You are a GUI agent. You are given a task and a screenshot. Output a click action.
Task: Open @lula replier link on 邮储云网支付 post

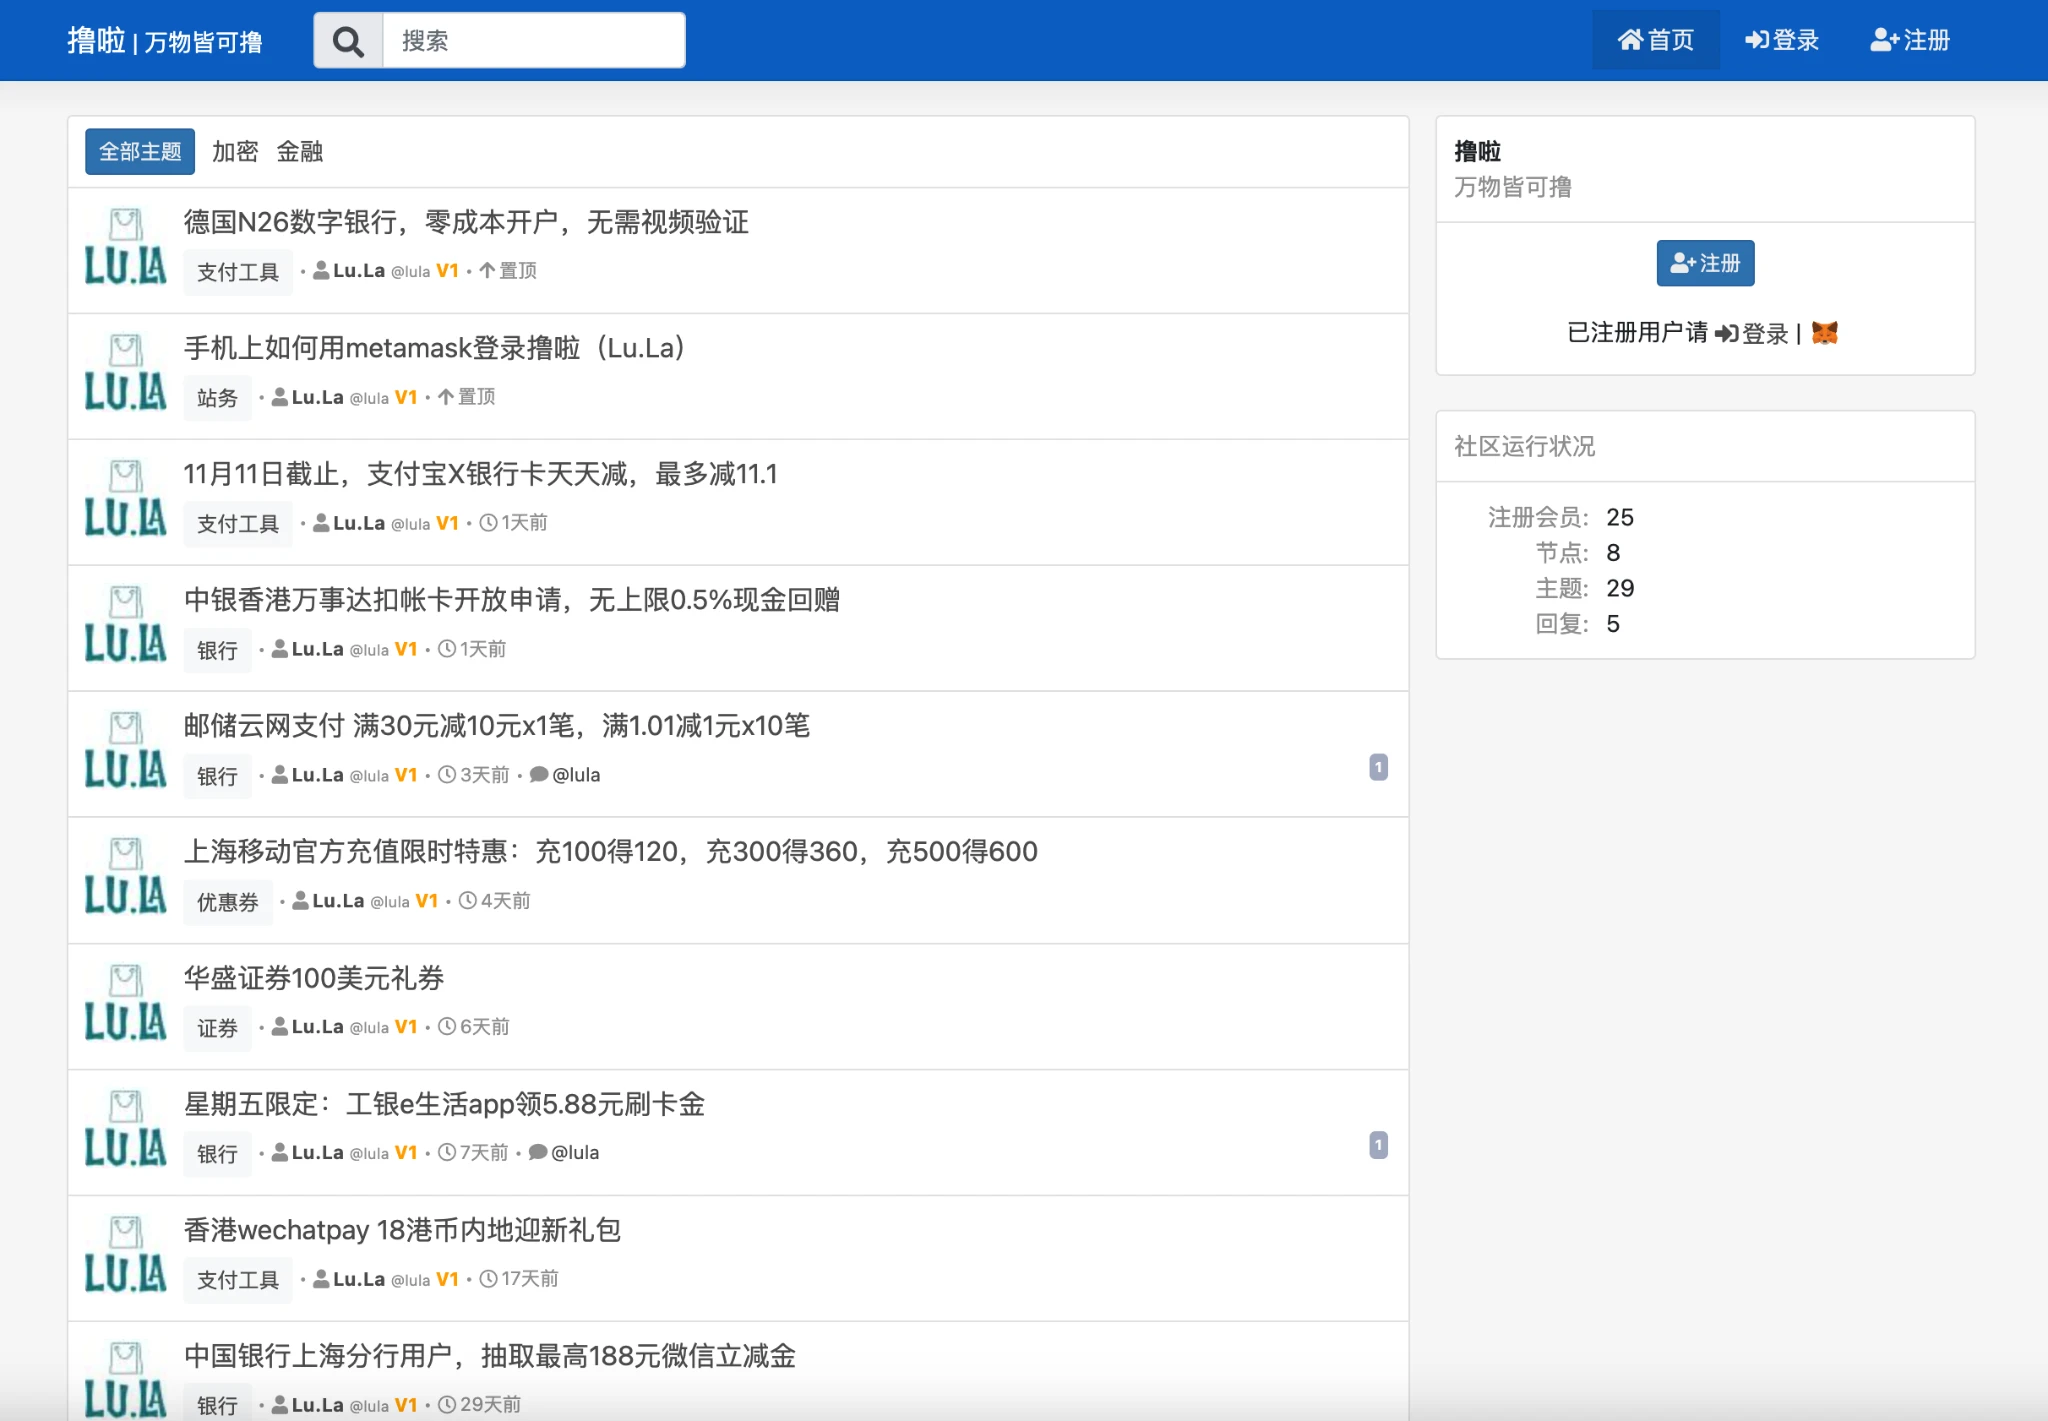(576, 775)
